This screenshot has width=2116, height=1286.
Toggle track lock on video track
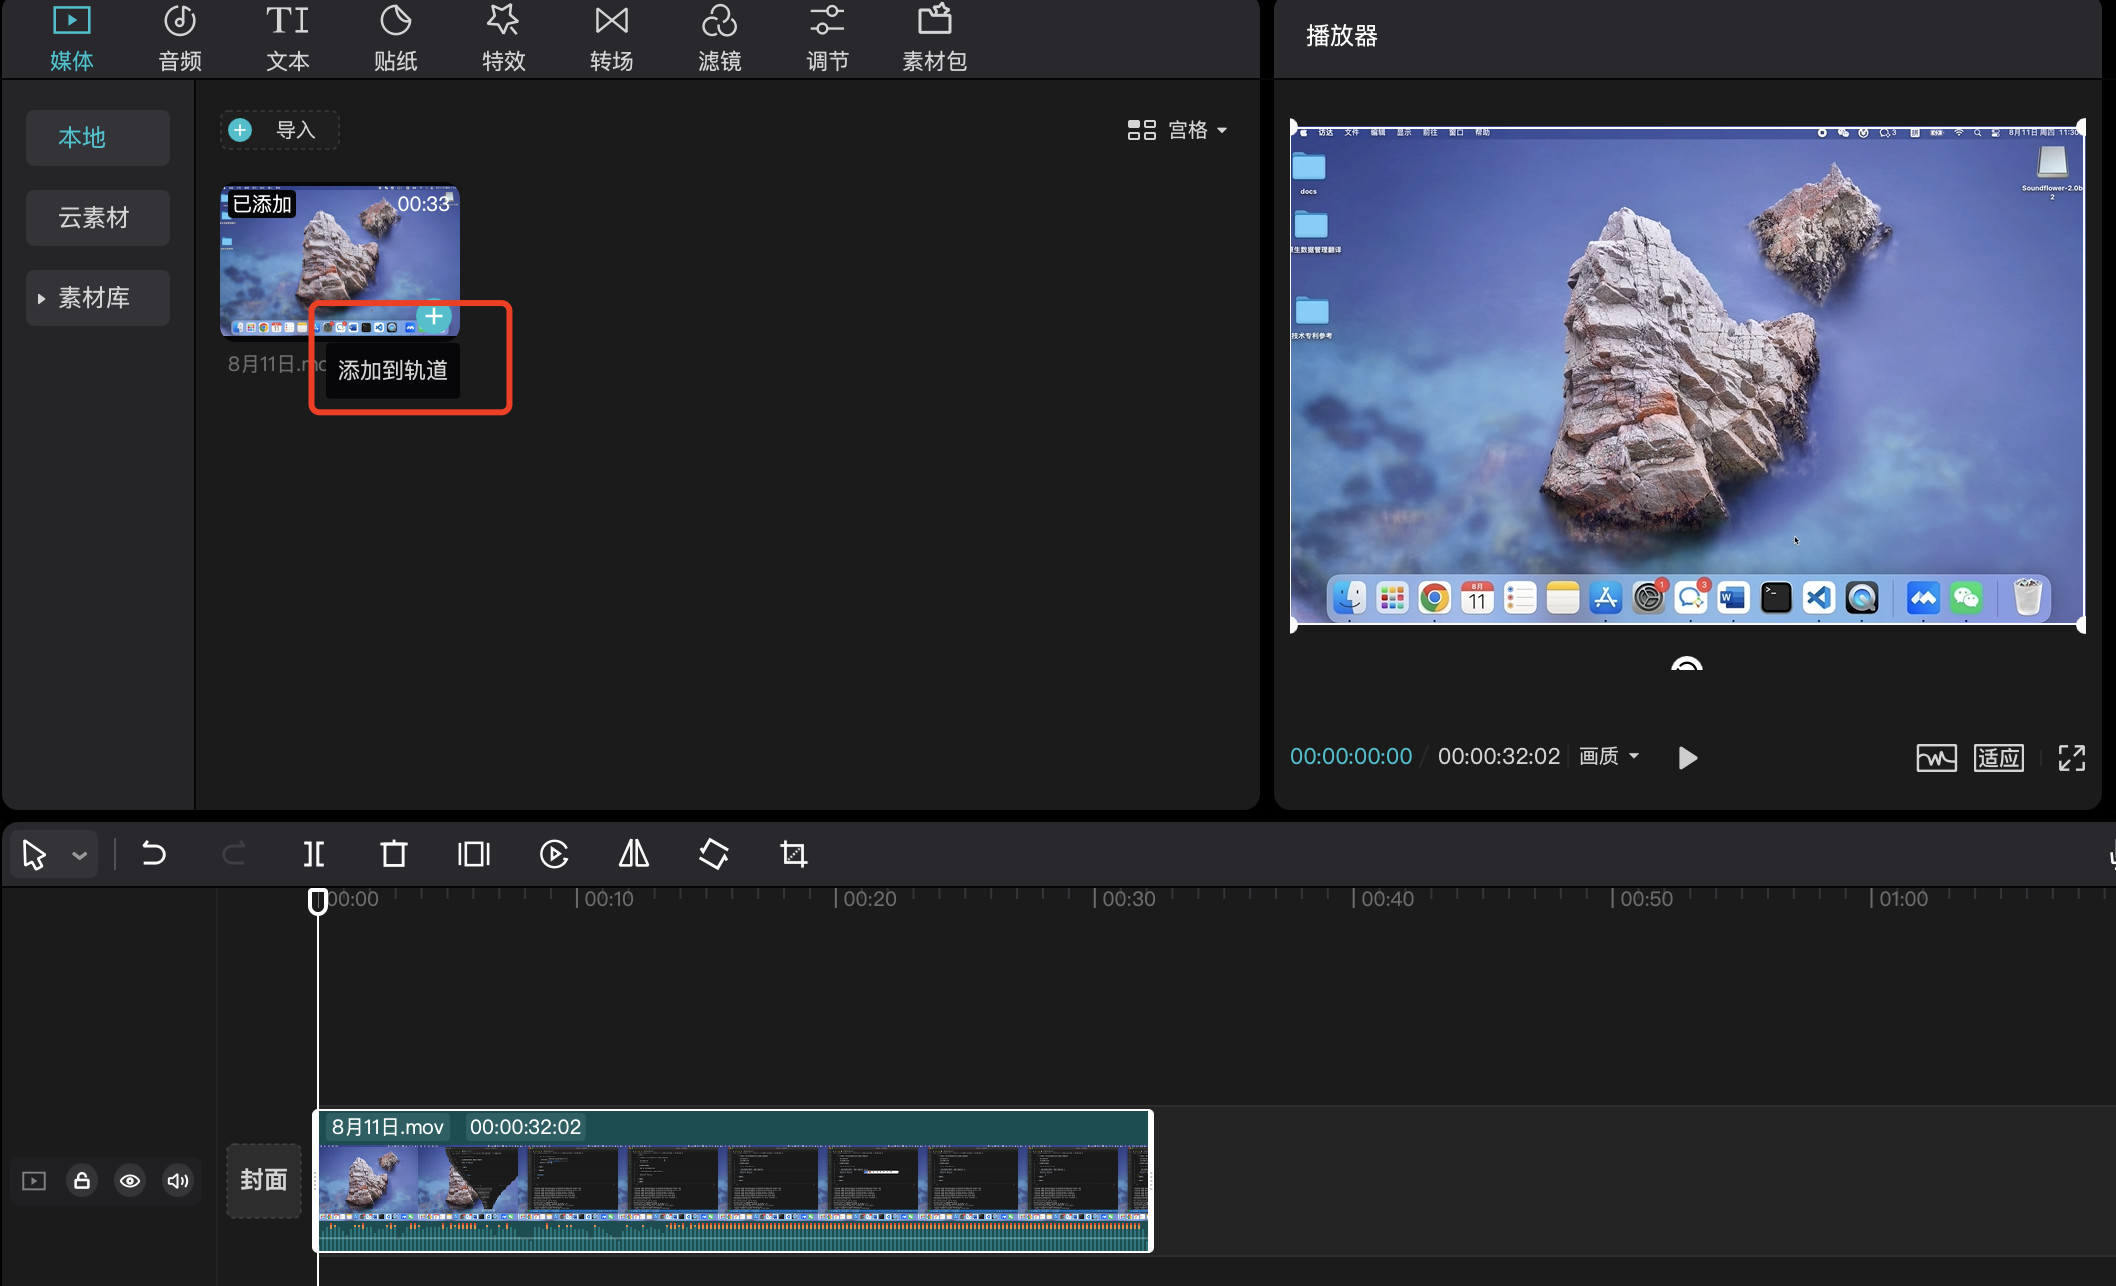click(x=82, y=1181)
